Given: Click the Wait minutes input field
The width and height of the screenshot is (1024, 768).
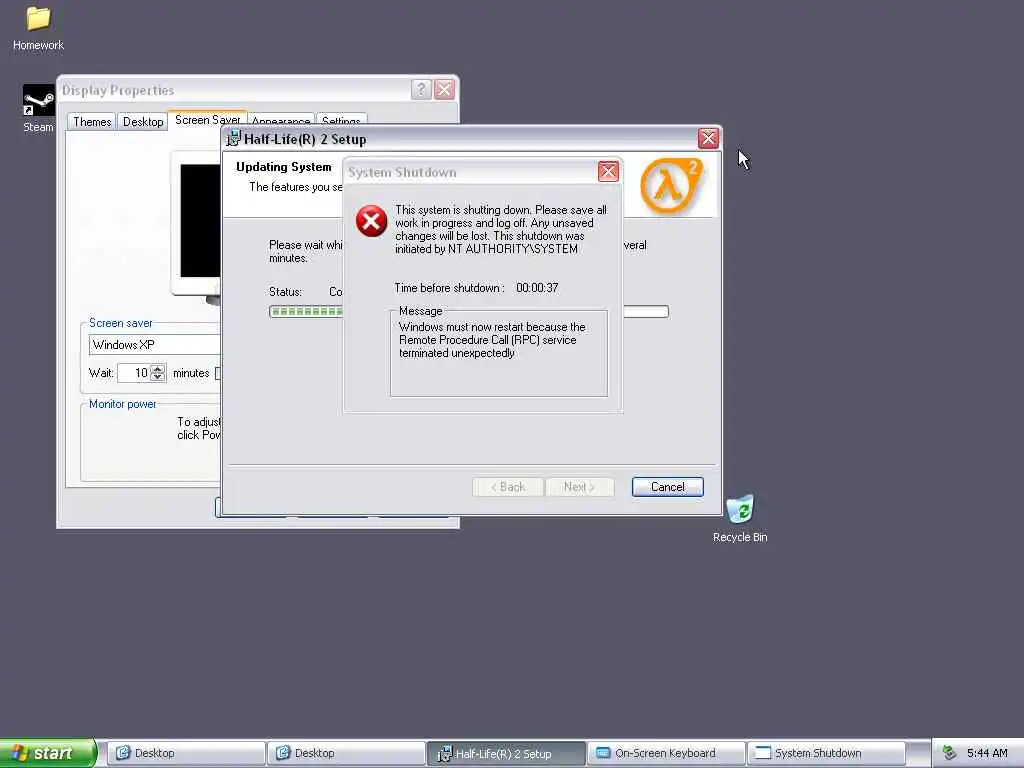Looking at the screenshot, I should (134, 373).
